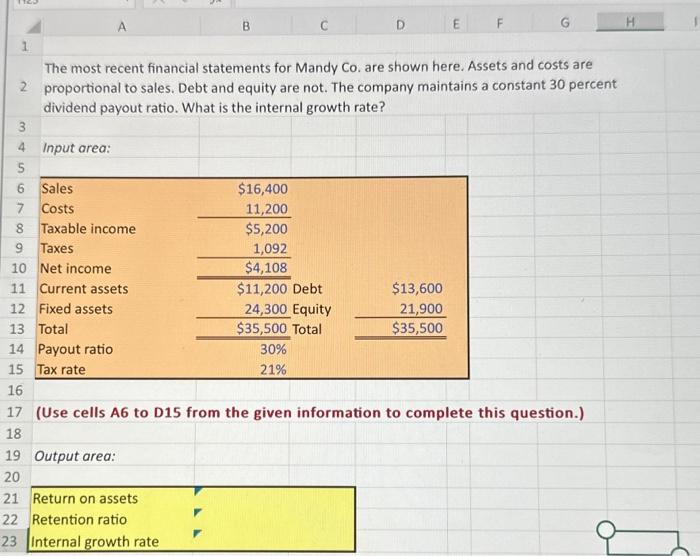Click the 'Debt' label cell
700x556 pixels.
point(307,289)
